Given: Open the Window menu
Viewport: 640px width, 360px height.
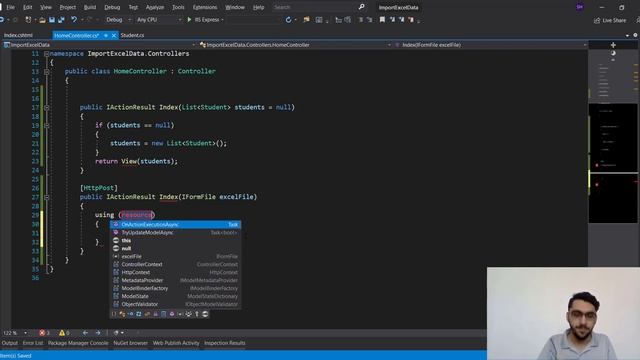Looking at the screenshot, I should (235, 7).
